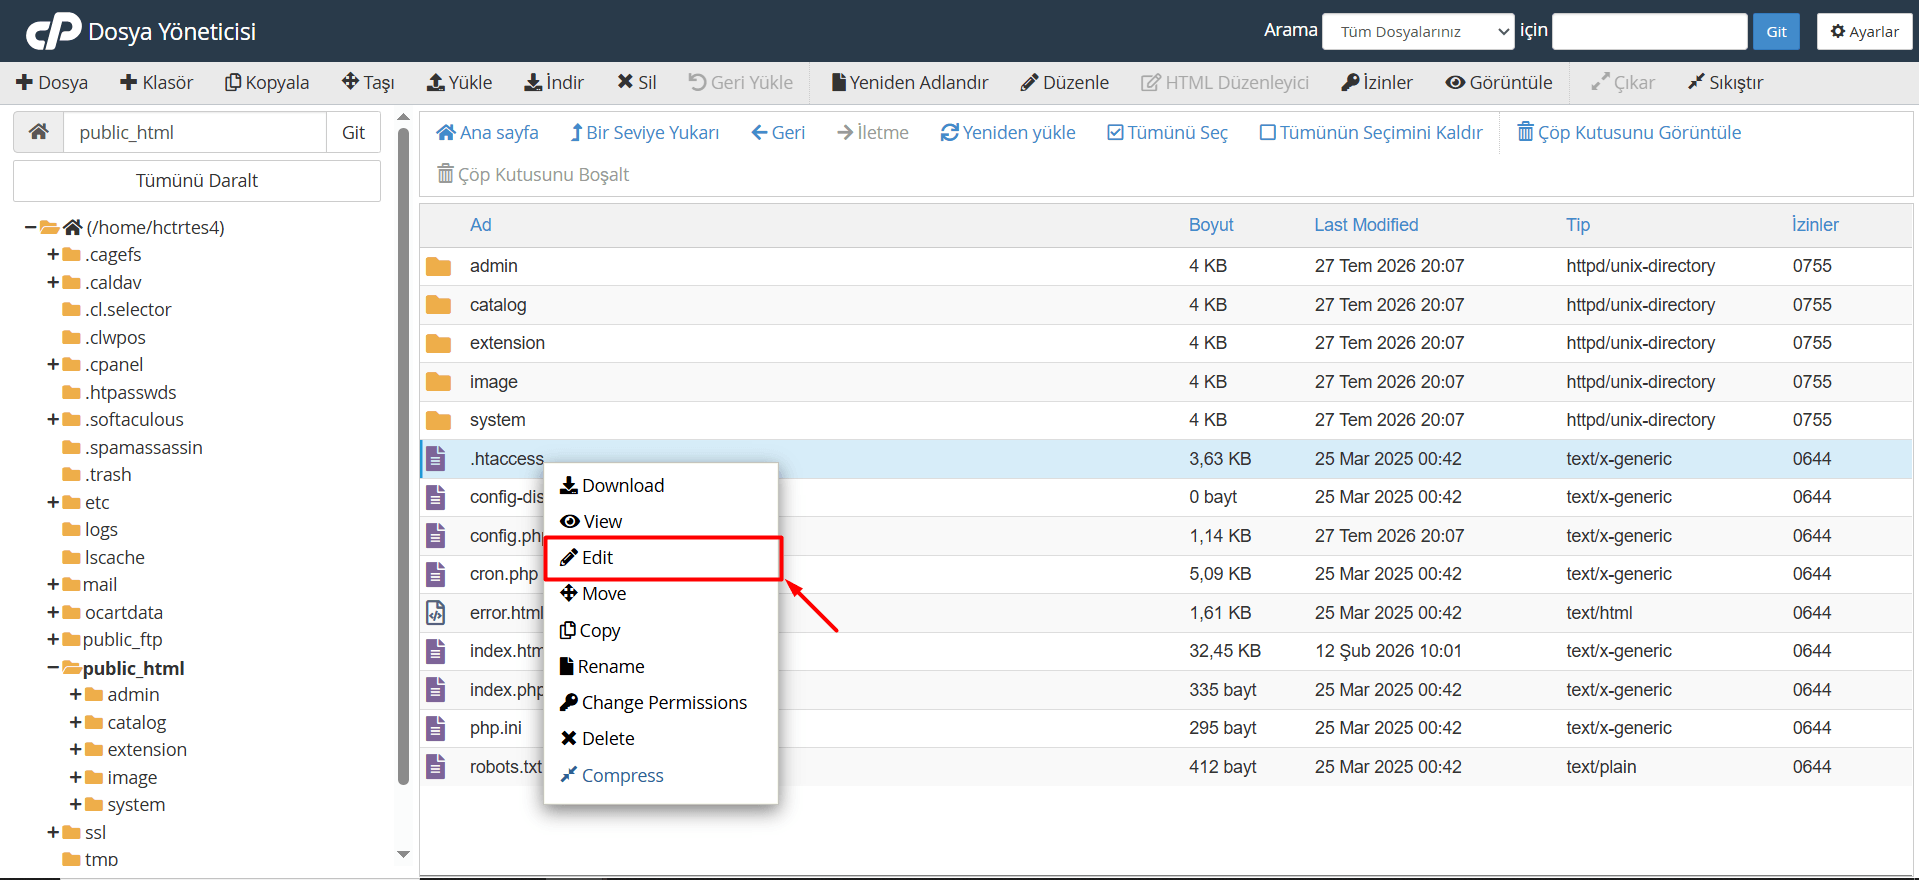Check Tümünü Seç select all
Viewport: 1919px width, 880px height.
click(1168, 133)
